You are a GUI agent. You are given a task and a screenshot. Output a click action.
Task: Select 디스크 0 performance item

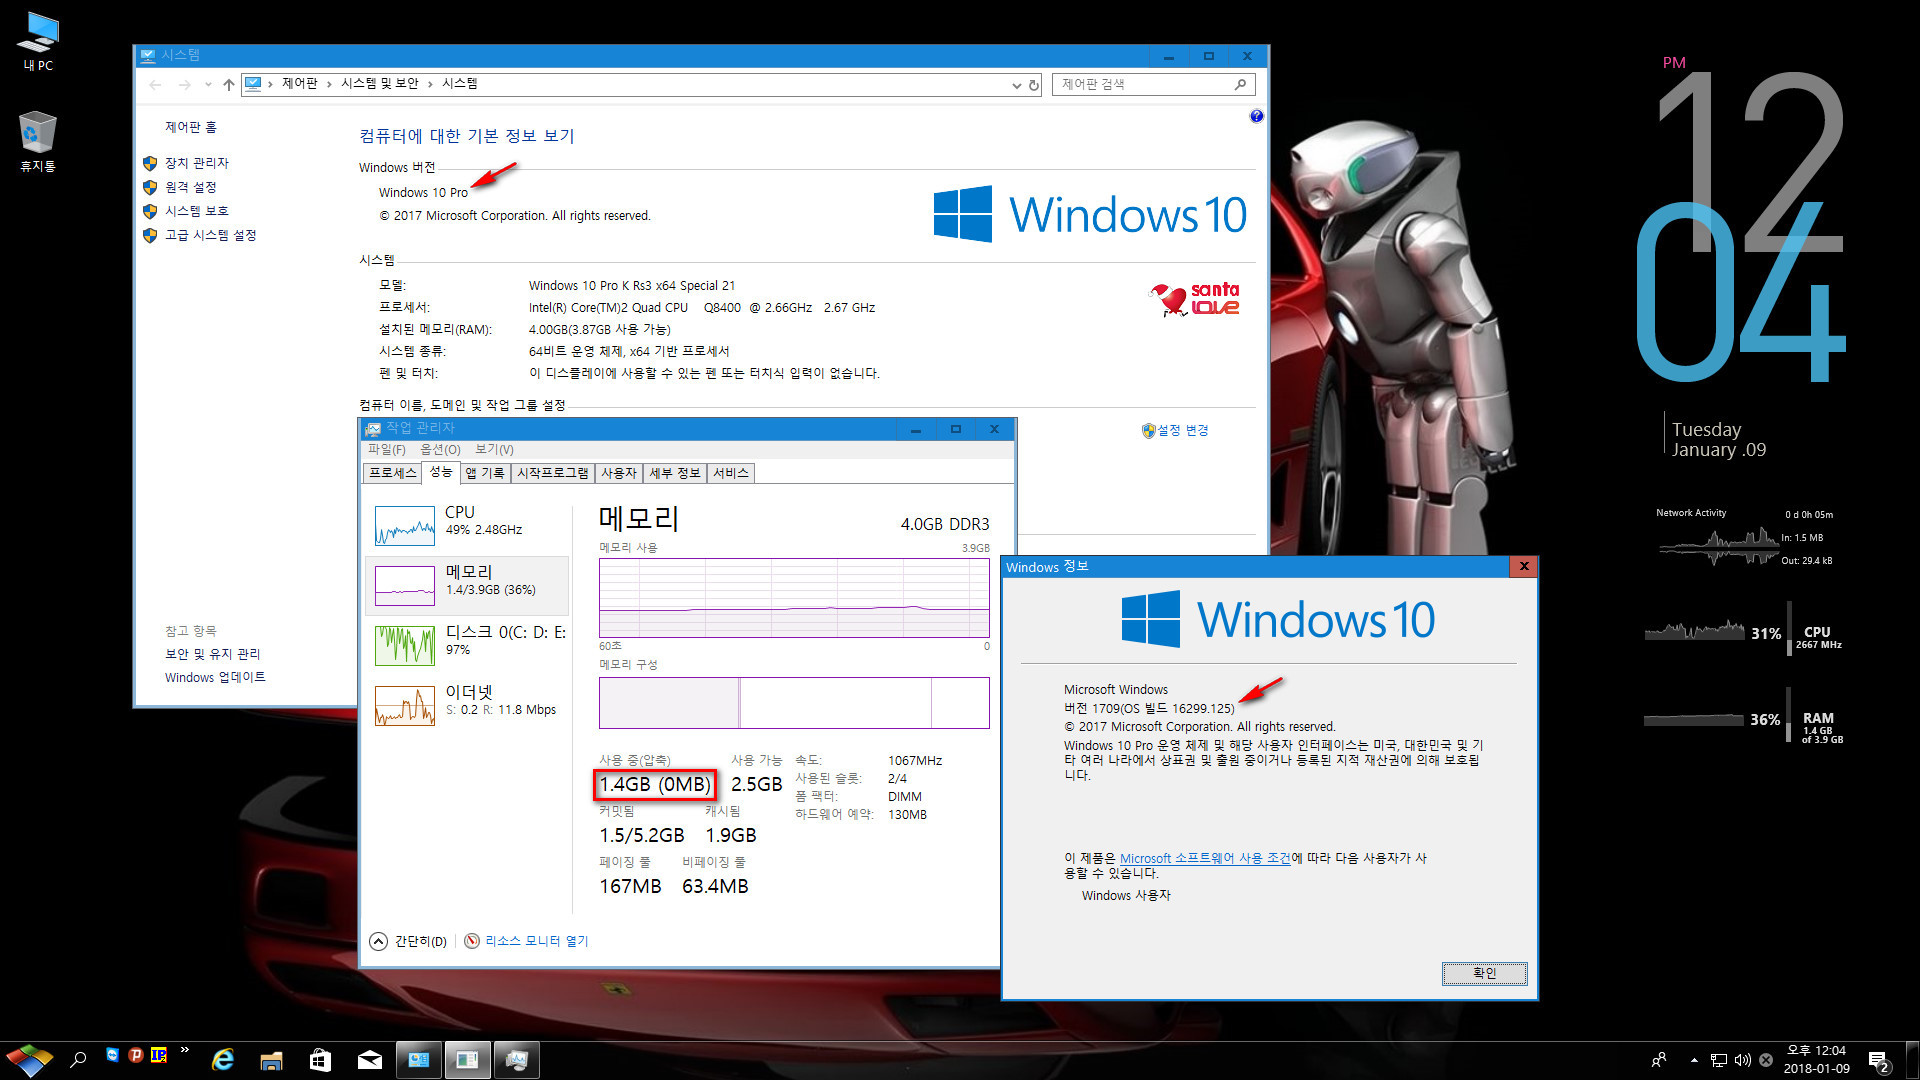[x=467, y=645]
